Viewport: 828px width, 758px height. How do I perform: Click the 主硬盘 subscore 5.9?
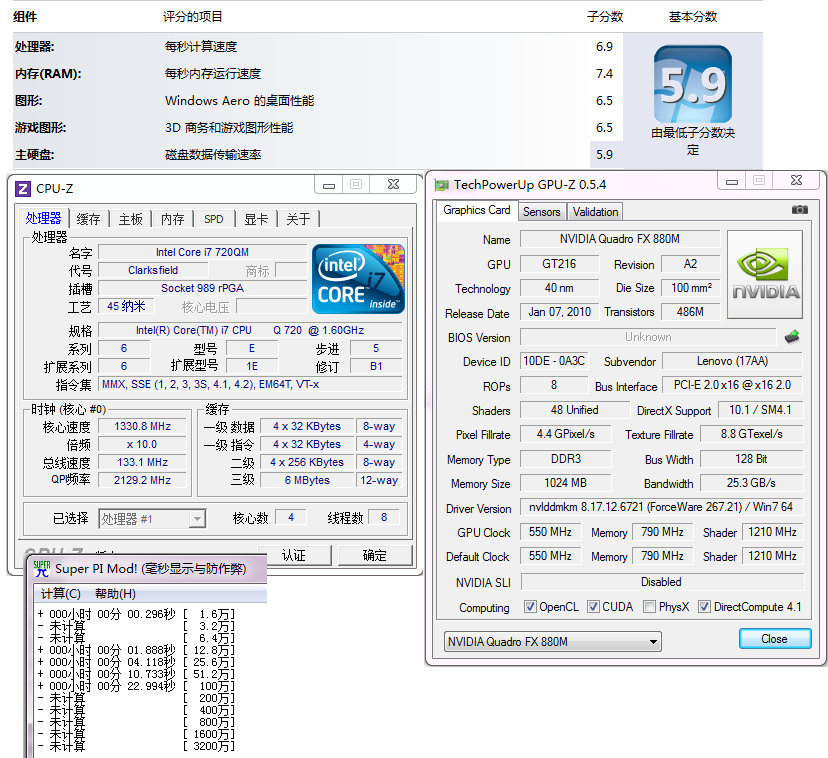tap(604, 154)
